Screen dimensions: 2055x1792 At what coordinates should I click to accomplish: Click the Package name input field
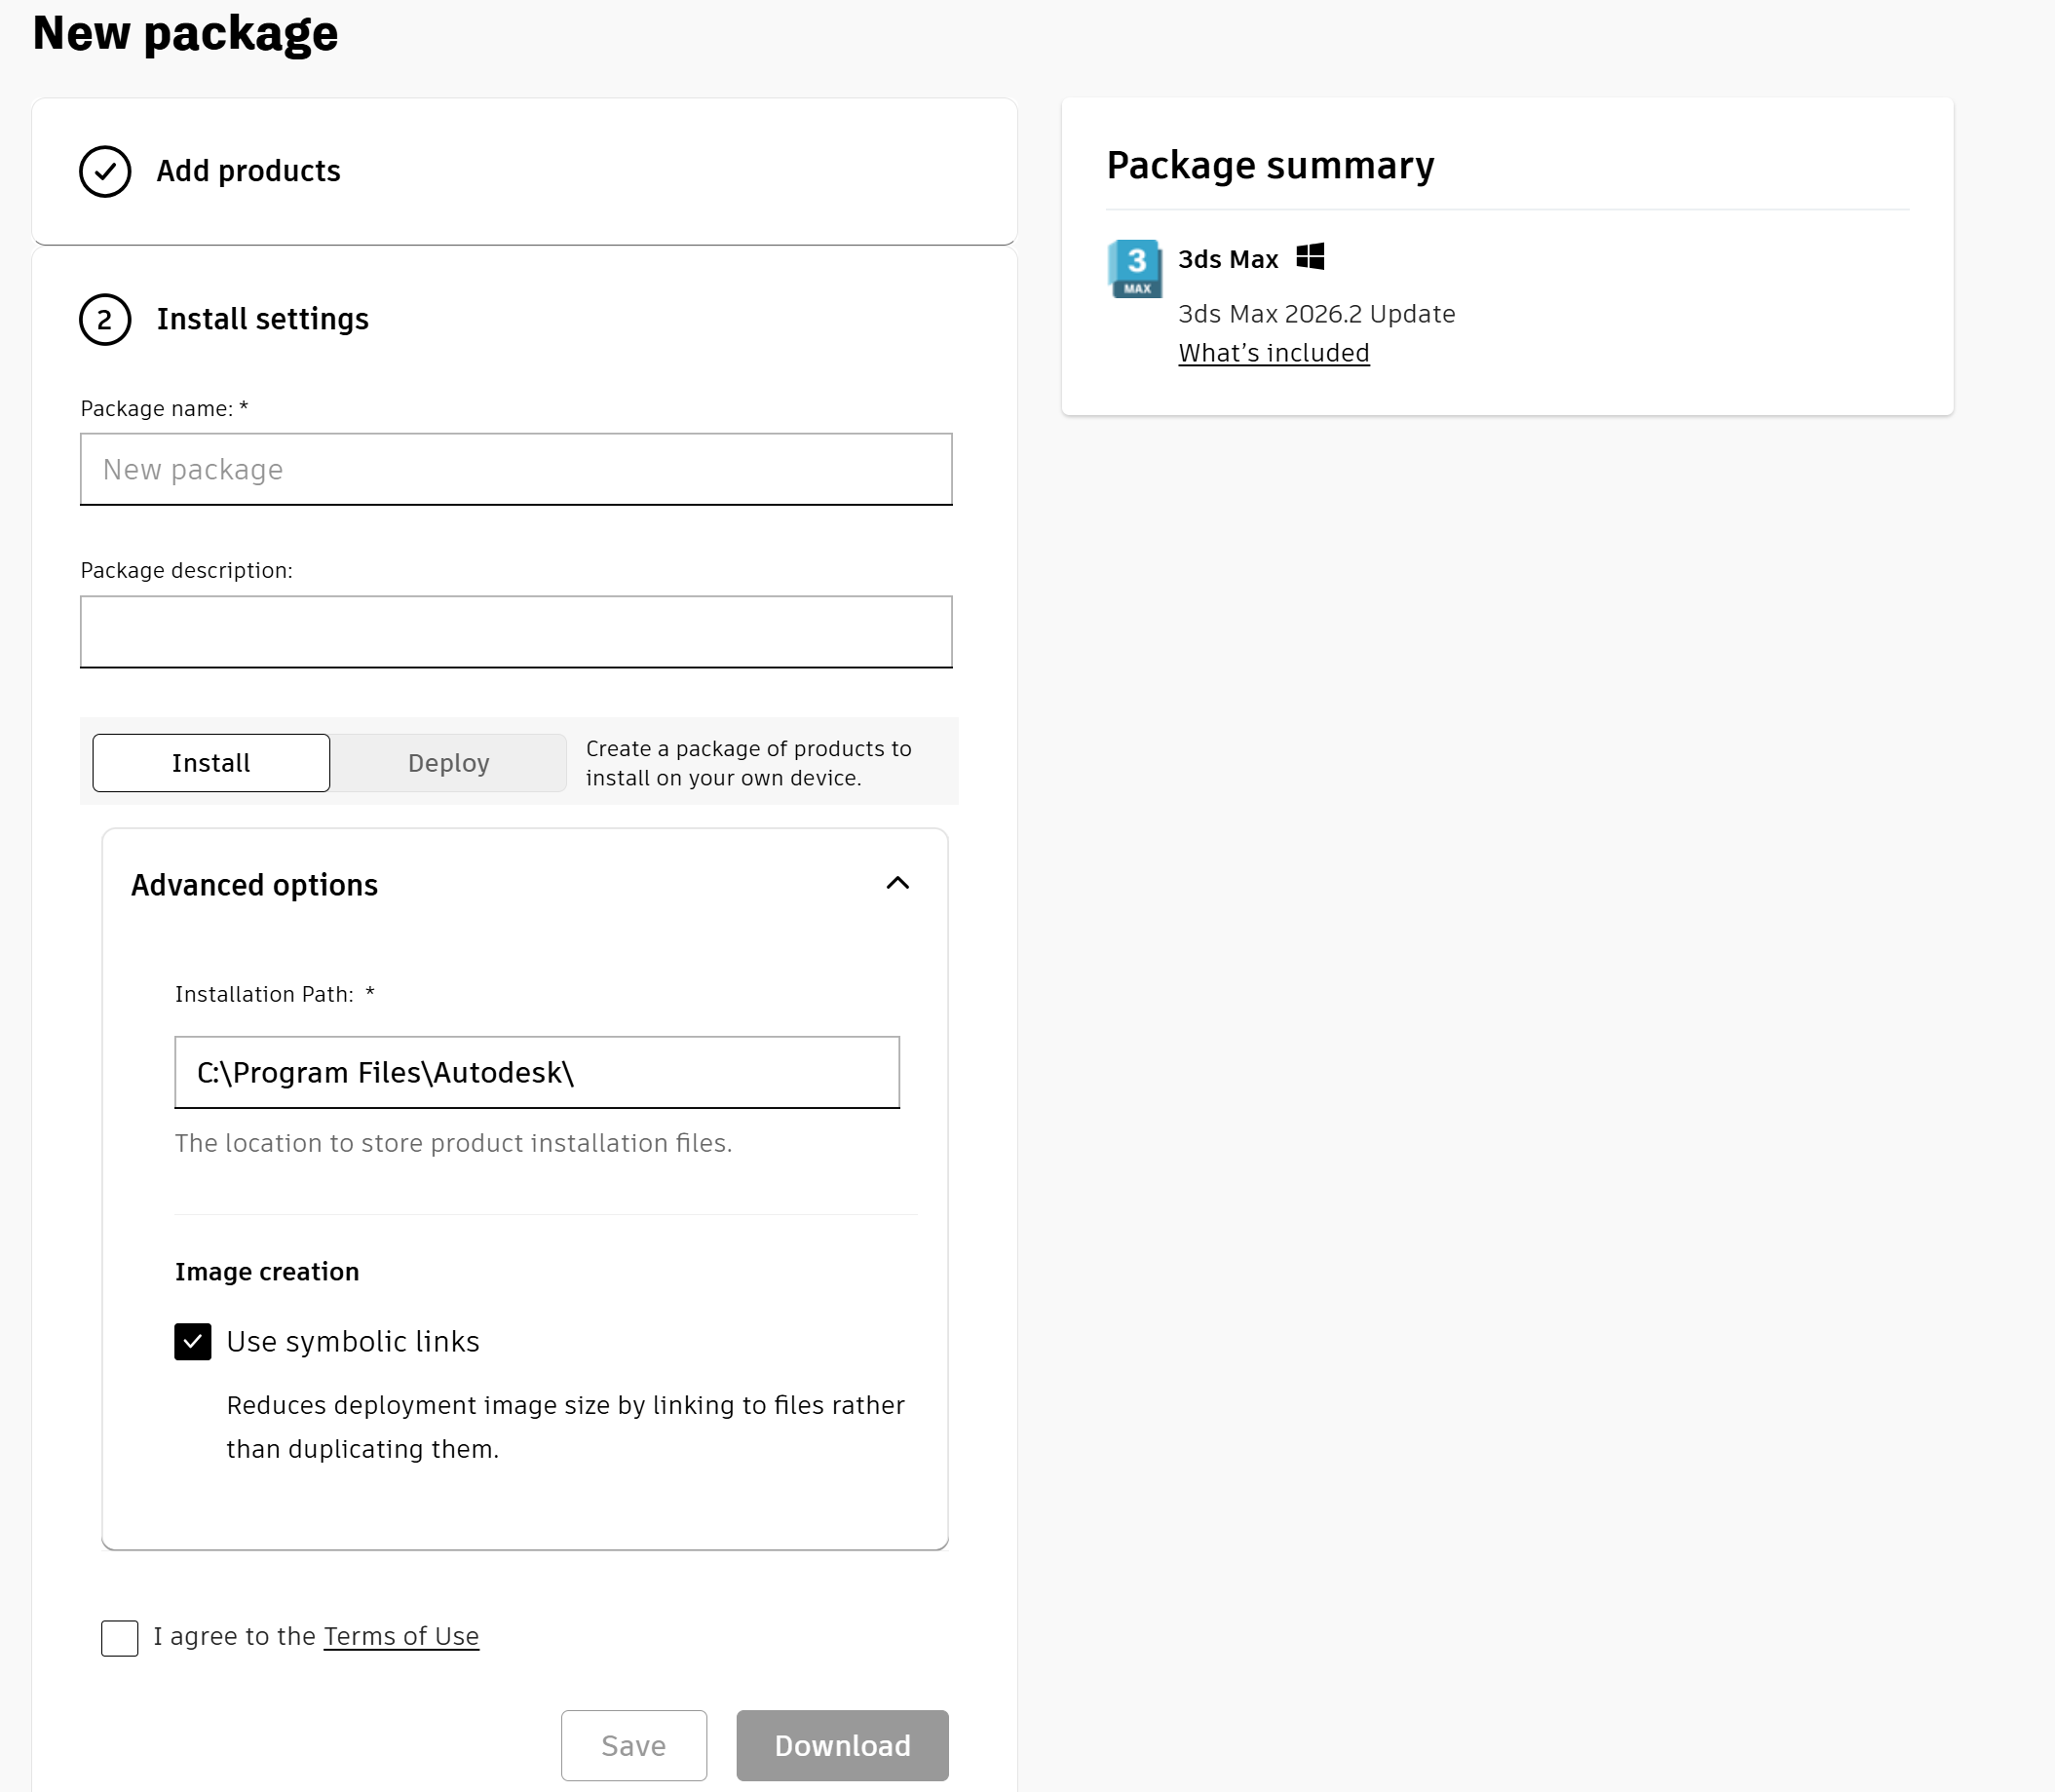pyautogui.click(x=515, y=469)
